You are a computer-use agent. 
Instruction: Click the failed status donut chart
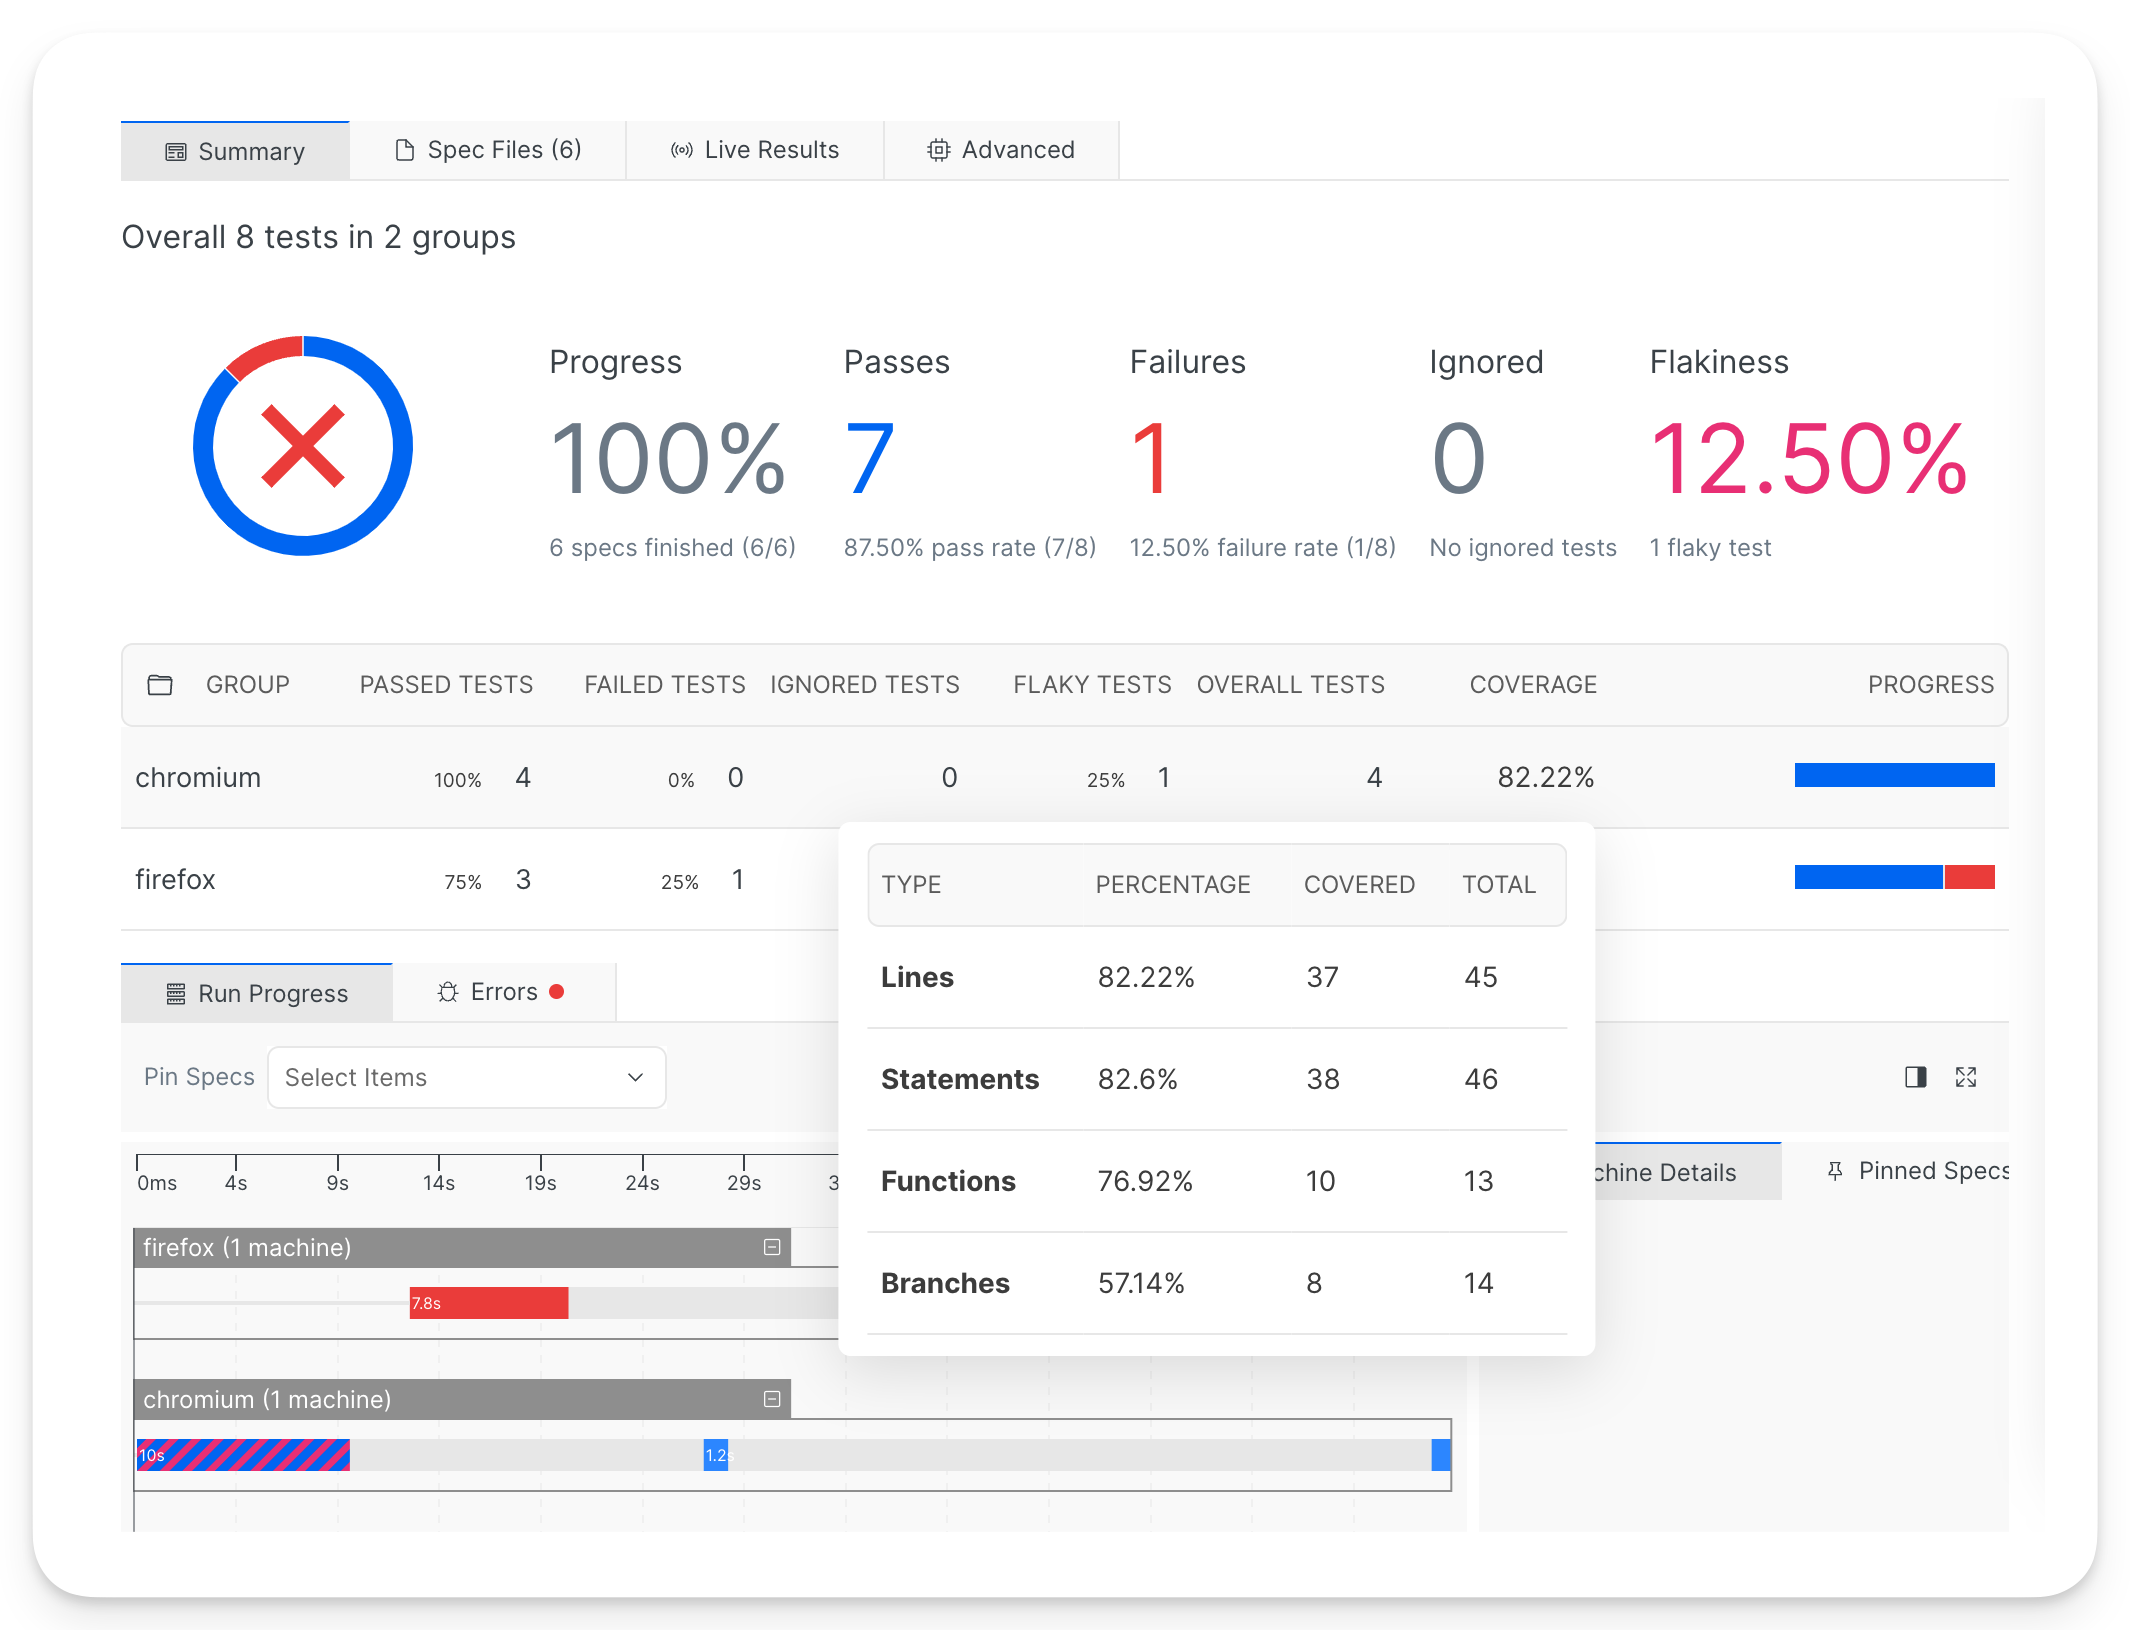point(303,446)
